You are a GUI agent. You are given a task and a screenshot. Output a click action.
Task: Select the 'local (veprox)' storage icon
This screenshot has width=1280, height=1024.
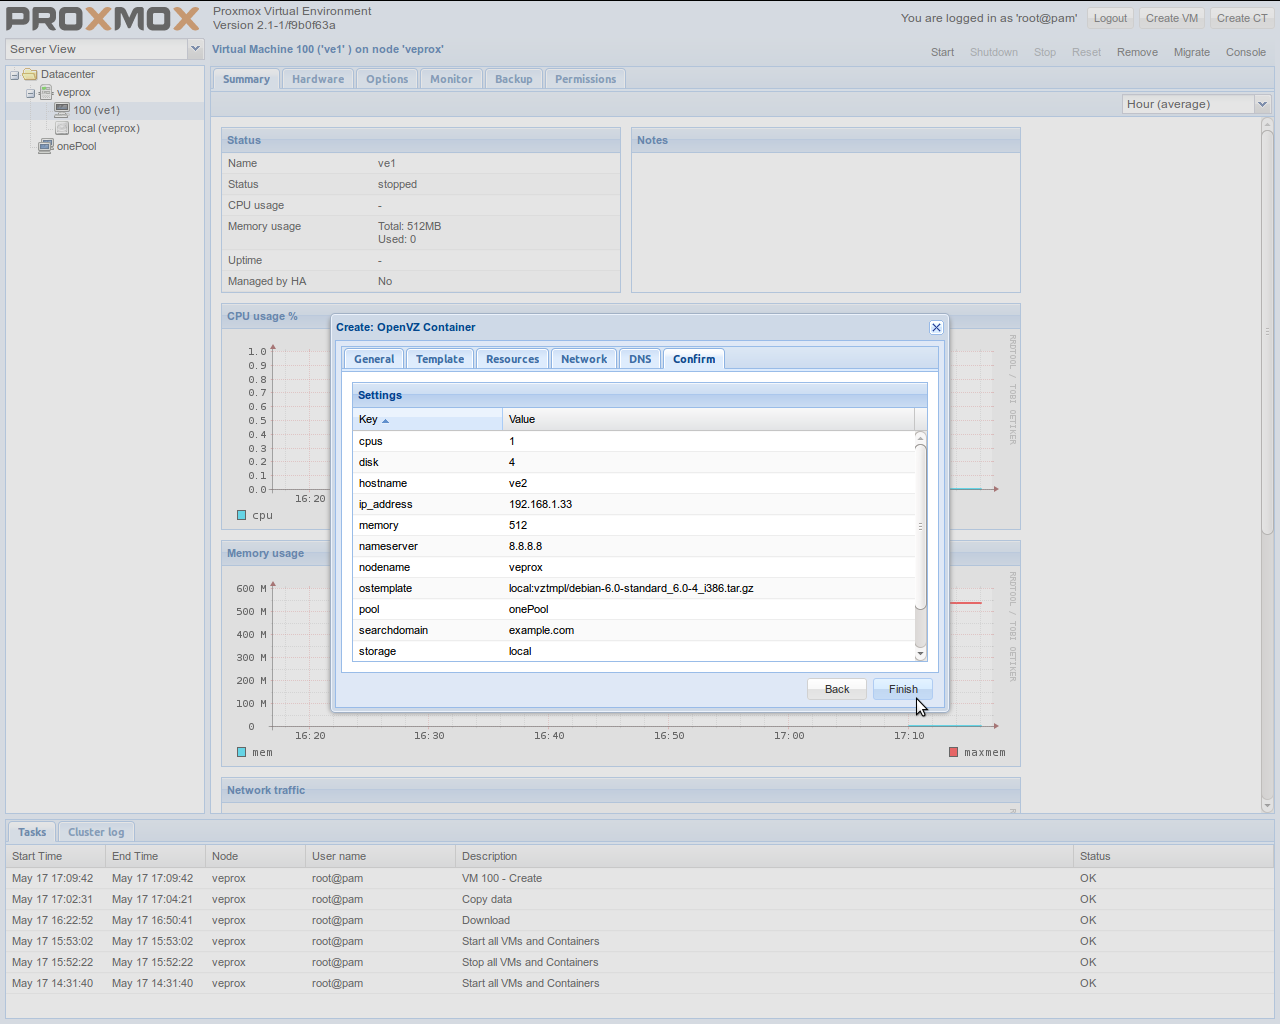pyautogui.click(x=60, y=128)
